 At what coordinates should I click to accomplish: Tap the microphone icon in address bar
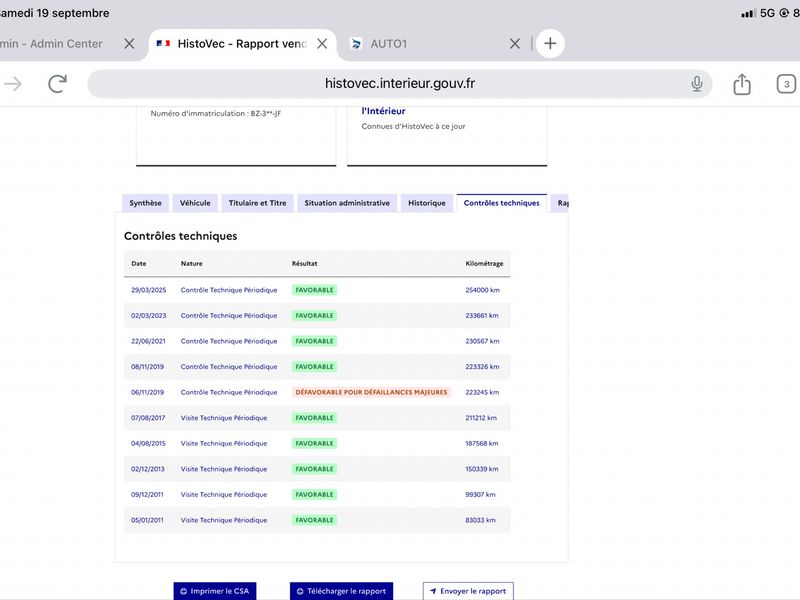coord(696,84)
